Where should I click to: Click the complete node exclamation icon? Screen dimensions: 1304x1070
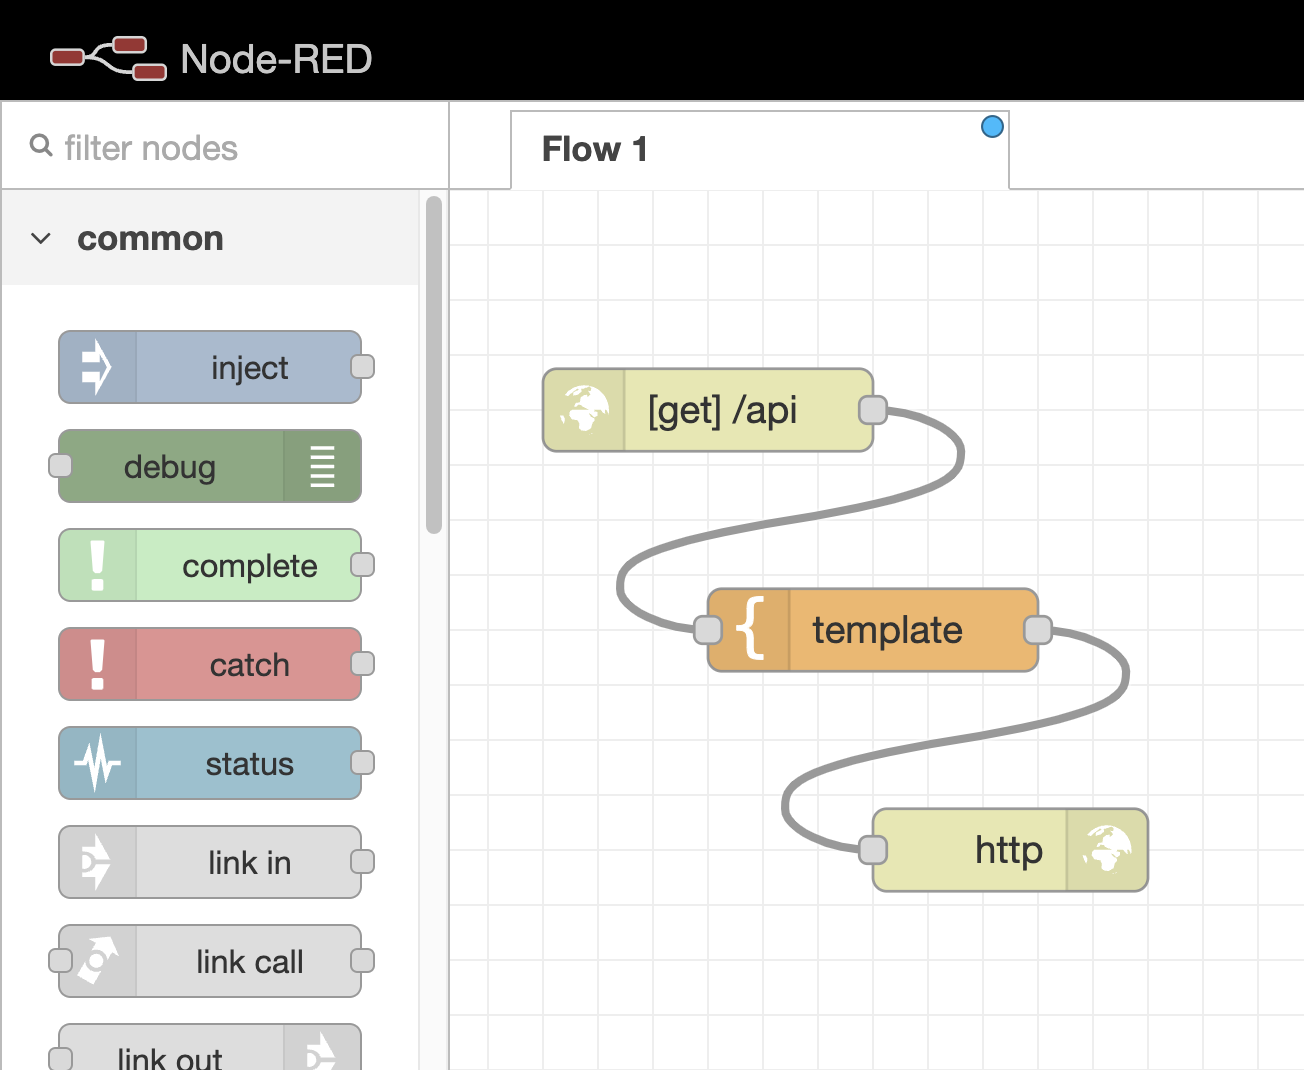coord(97,565)
